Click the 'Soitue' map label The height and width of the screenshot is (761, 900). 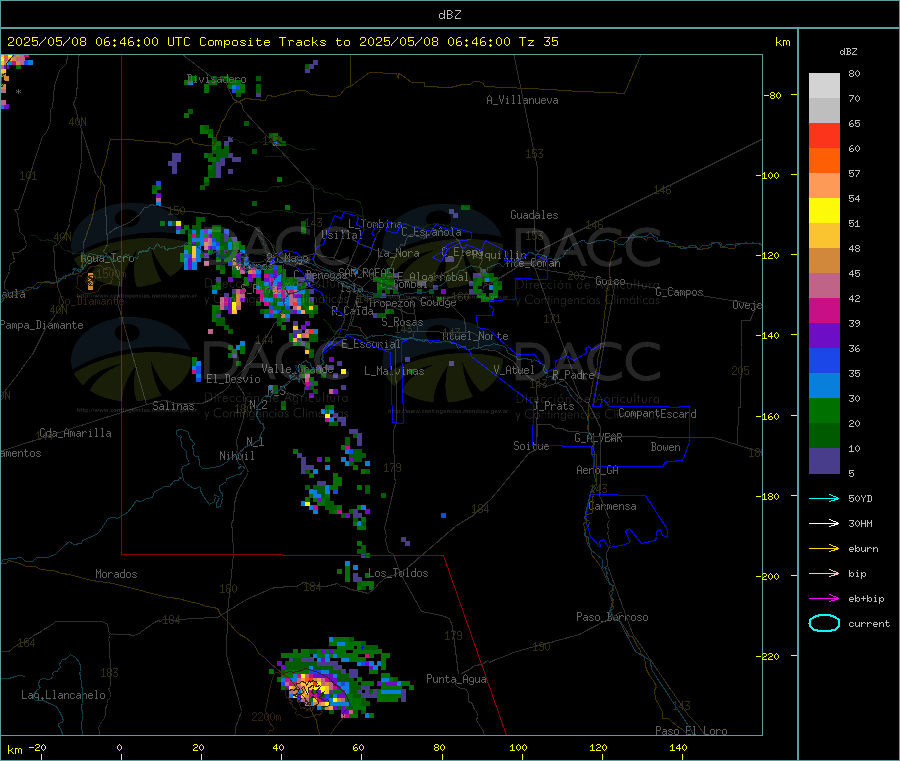click(531, 446)
